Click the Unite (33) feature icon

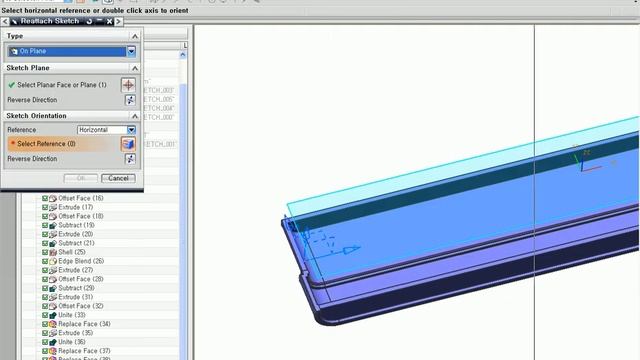[x=53, y=315]
